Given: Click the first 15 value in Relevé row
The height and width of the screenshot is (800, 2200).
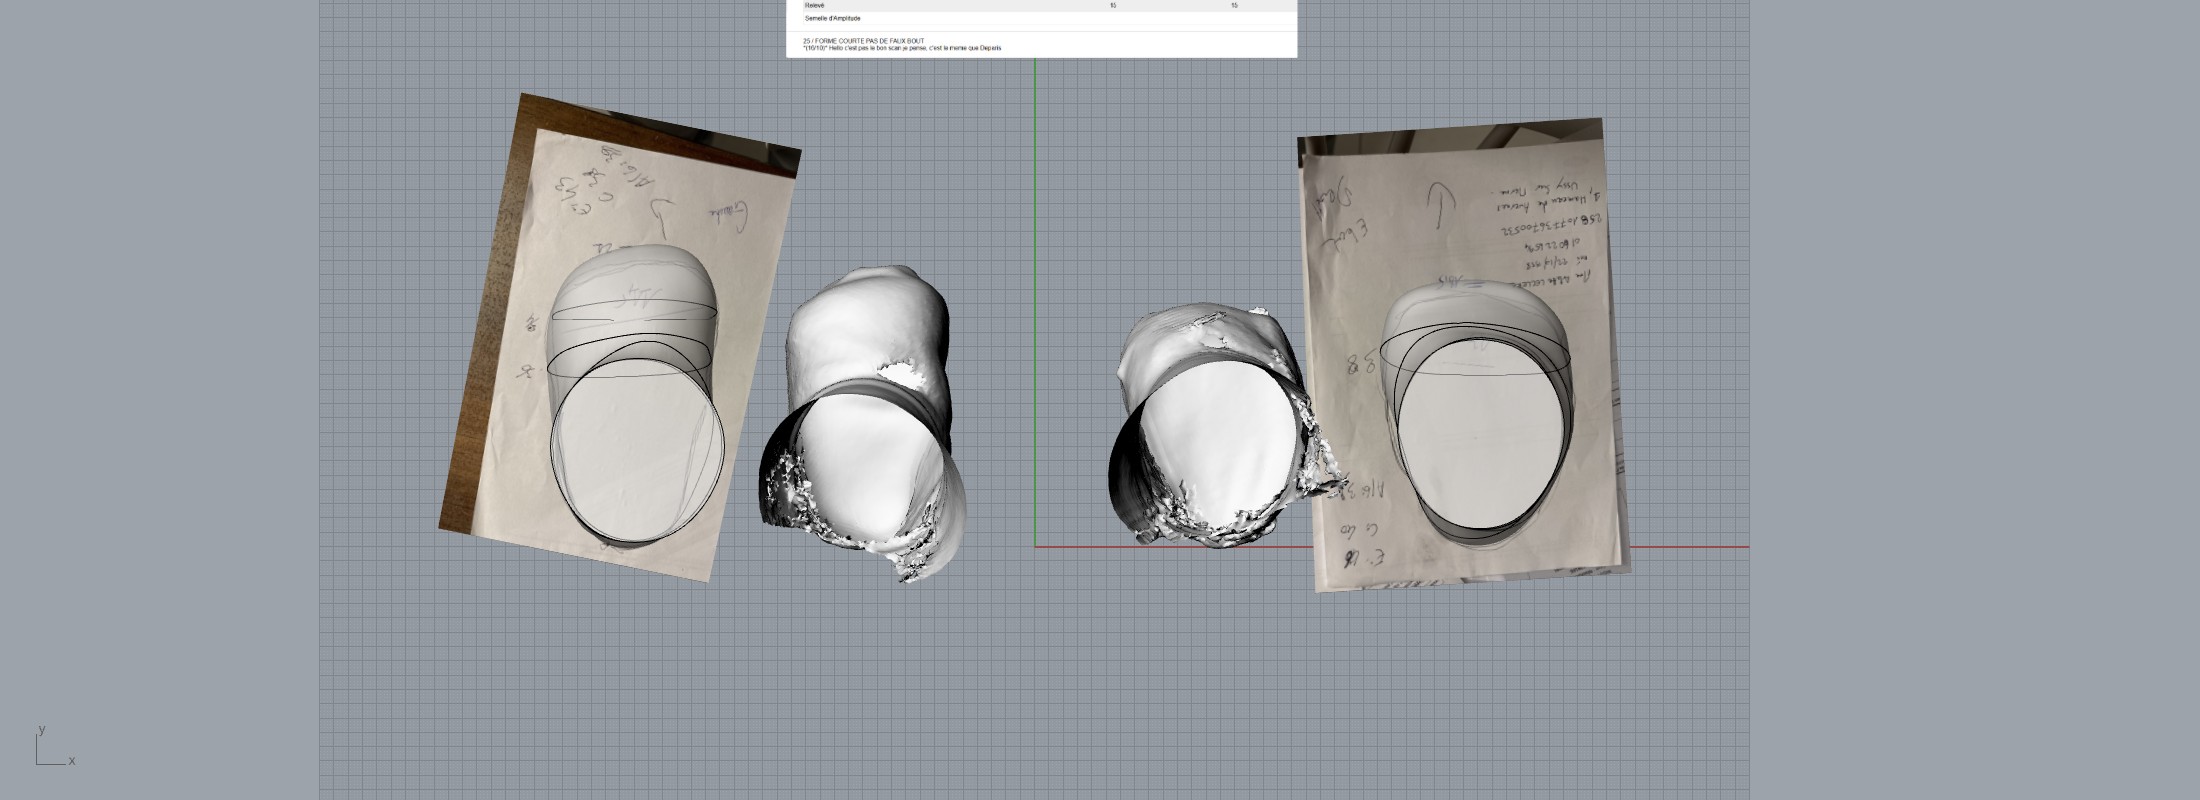Looking at the screenshot, I should coord(1113,6).
